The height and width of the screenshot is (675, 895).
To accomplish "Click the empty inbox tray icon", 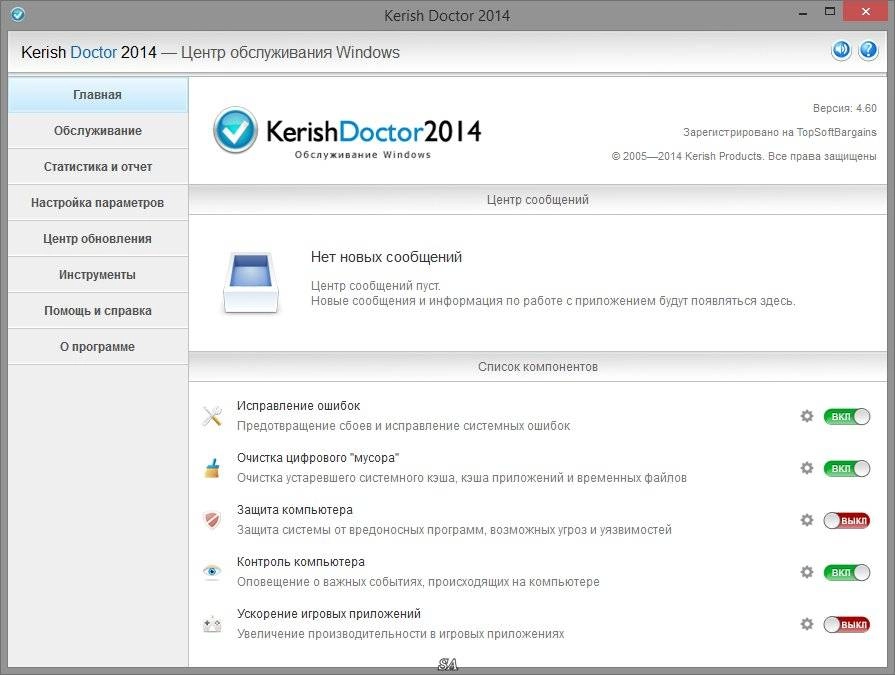I will pos(251,282).
